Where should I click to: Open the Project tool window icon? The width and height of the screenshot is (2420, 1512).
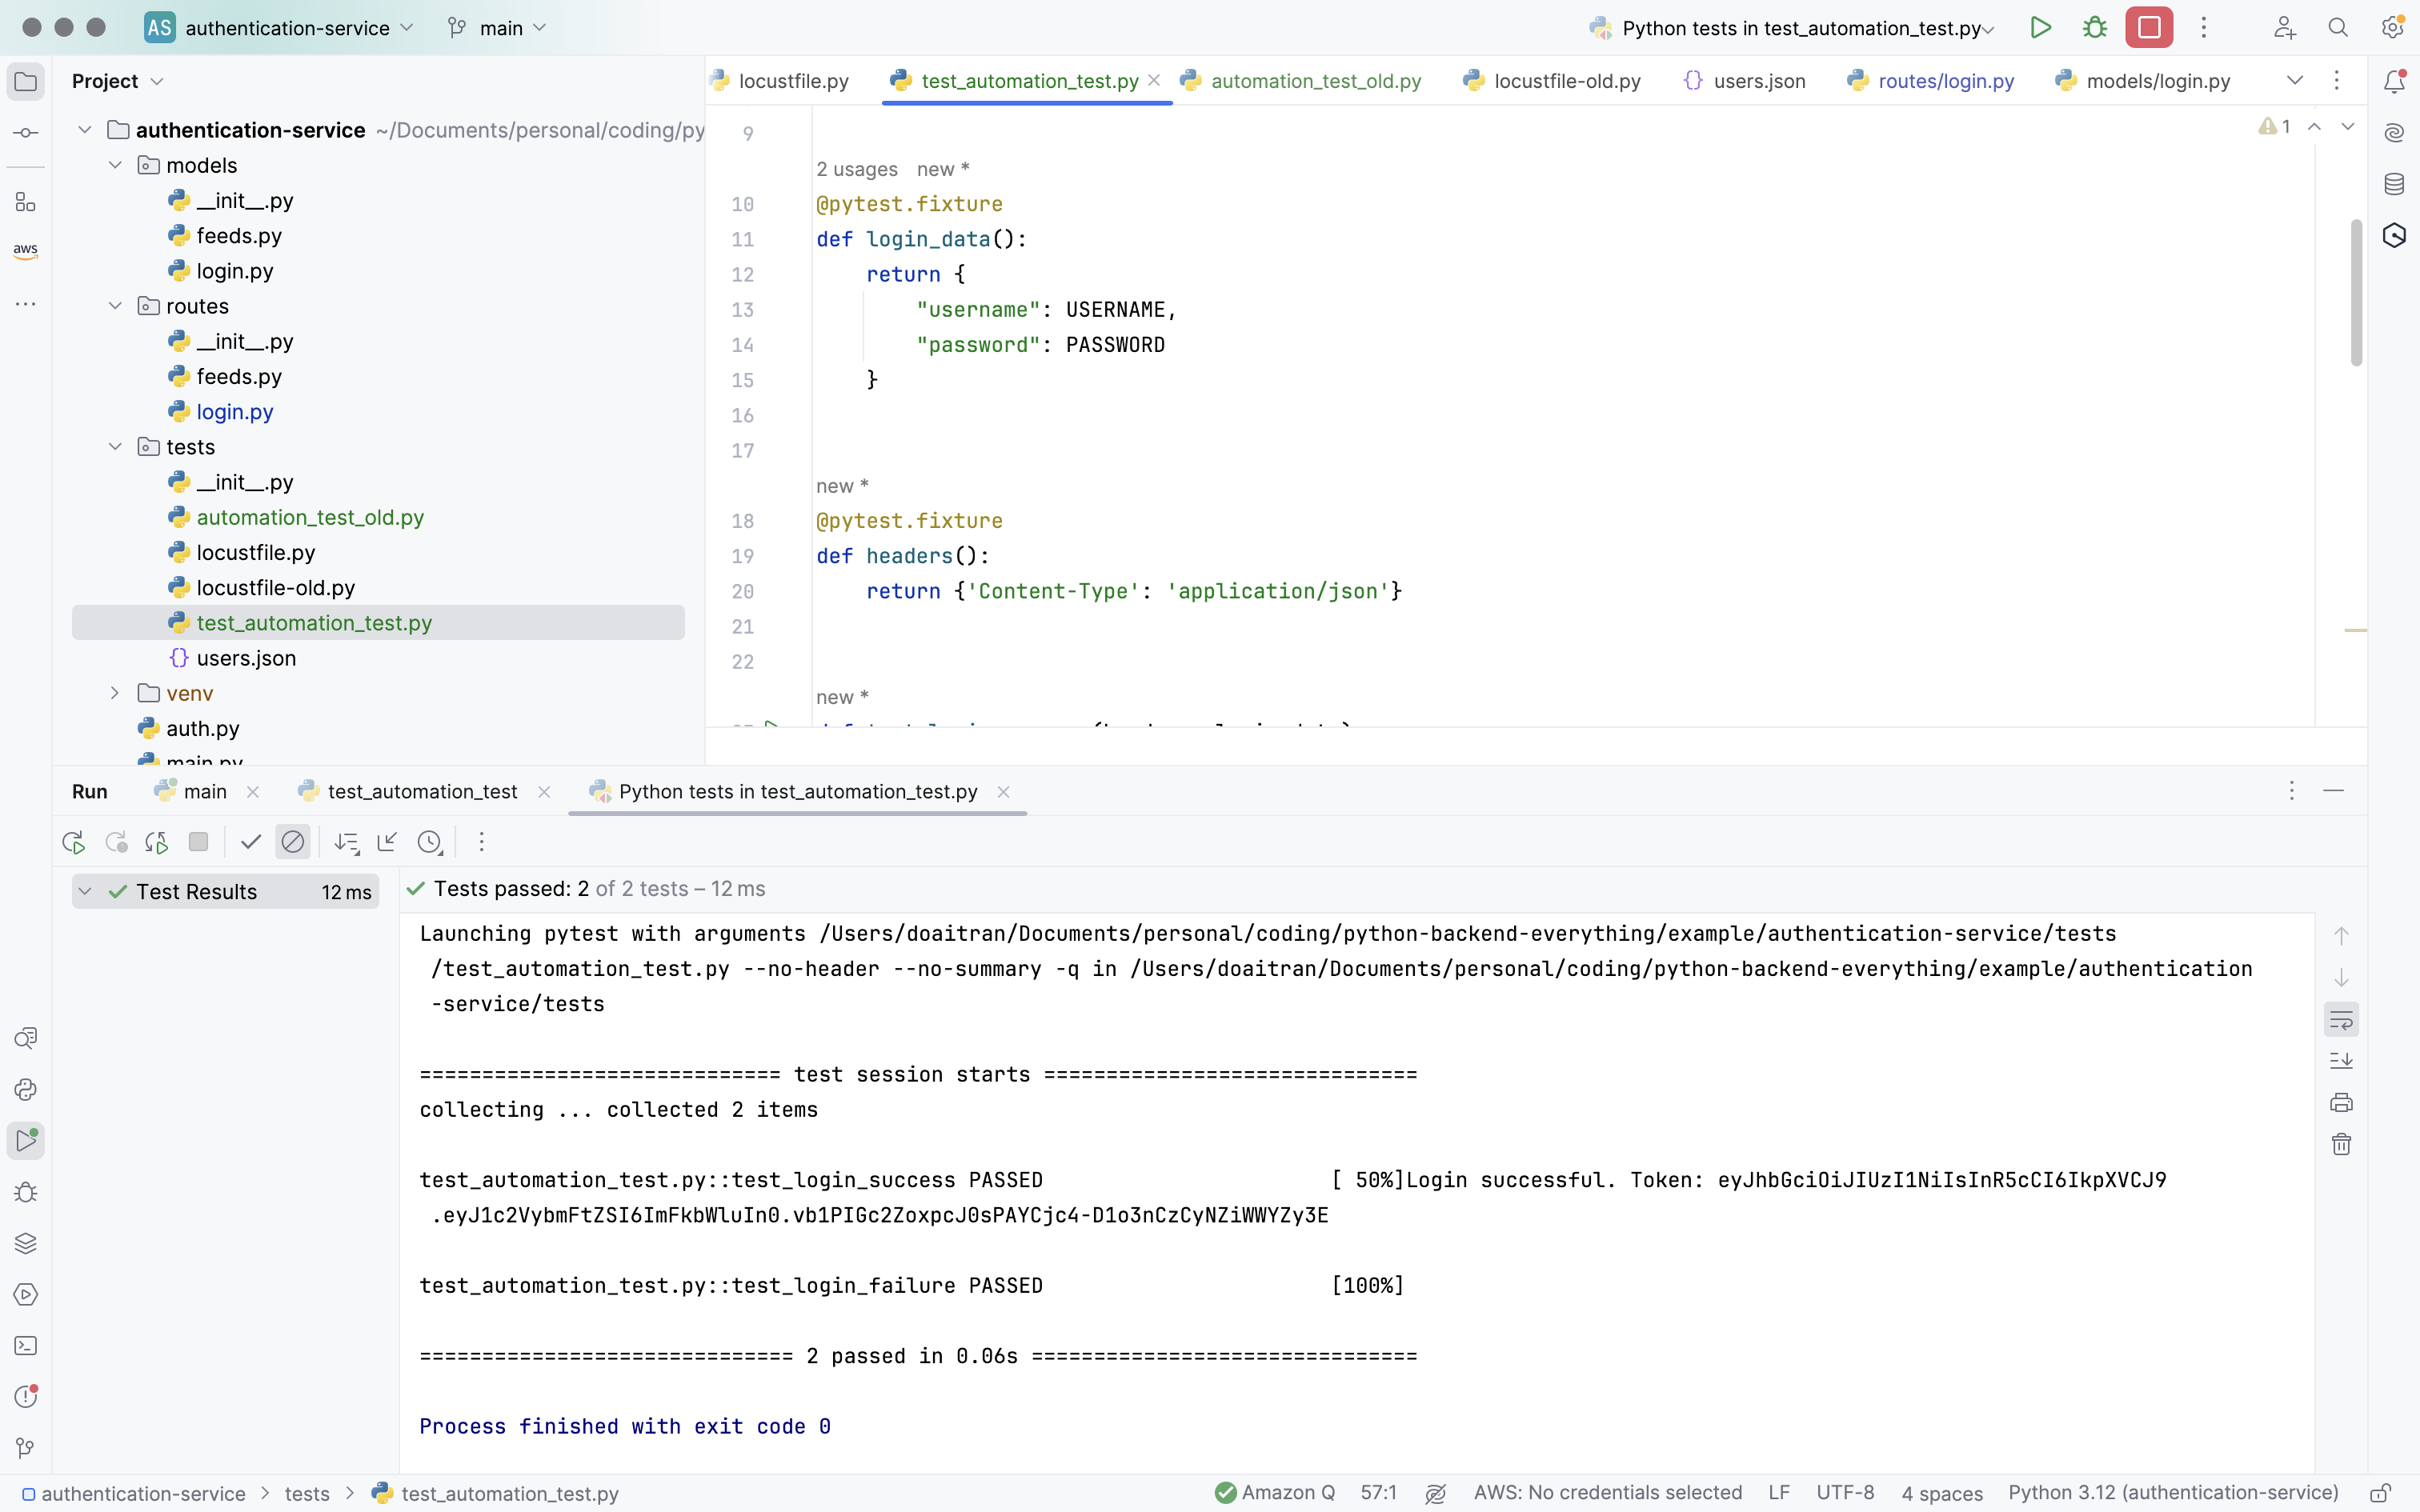coord(26,82)
